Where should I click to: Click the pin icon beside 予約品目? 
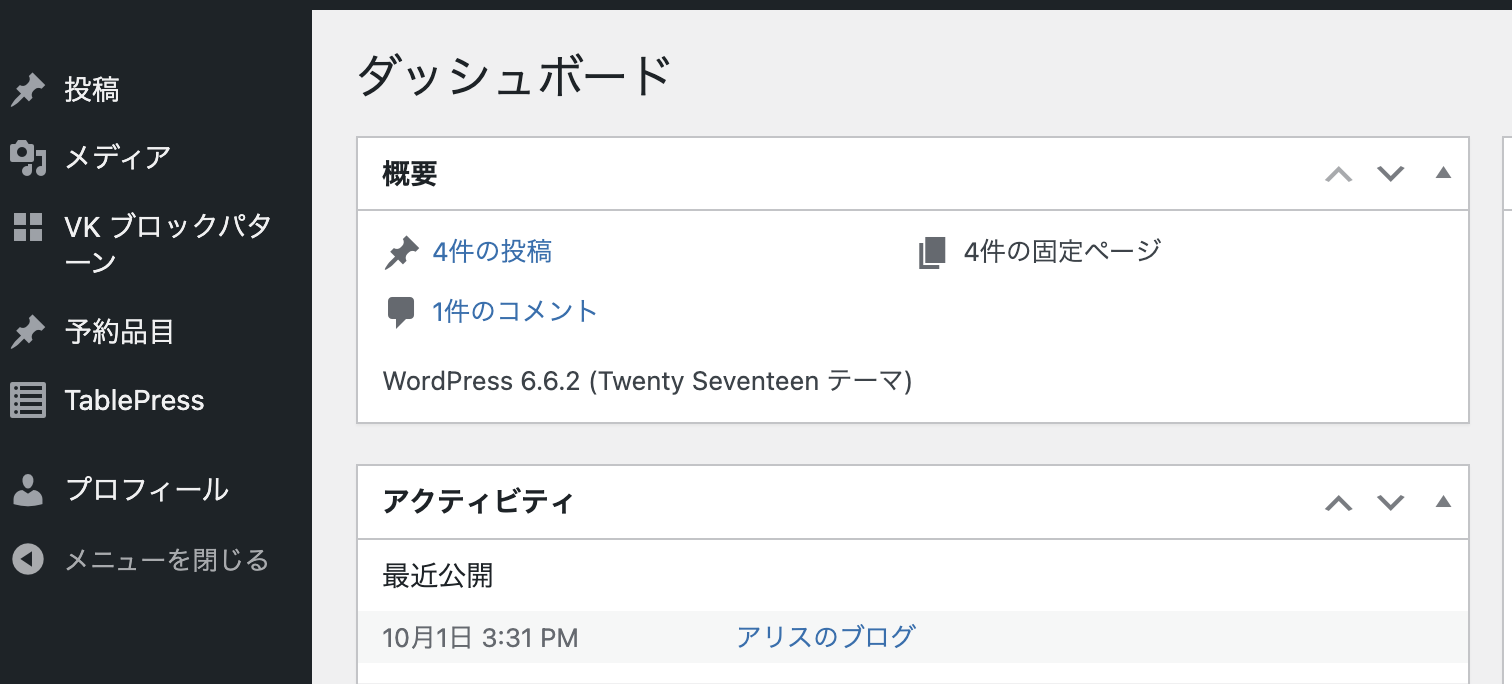(x=28, y=332)
